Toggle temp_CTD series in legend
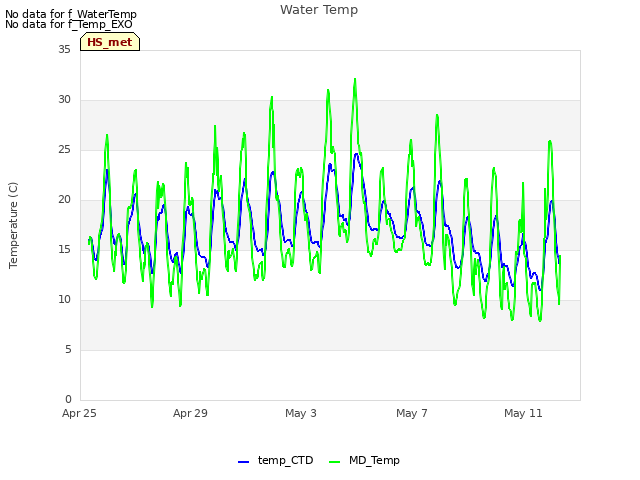 click(x=276, y=460)
